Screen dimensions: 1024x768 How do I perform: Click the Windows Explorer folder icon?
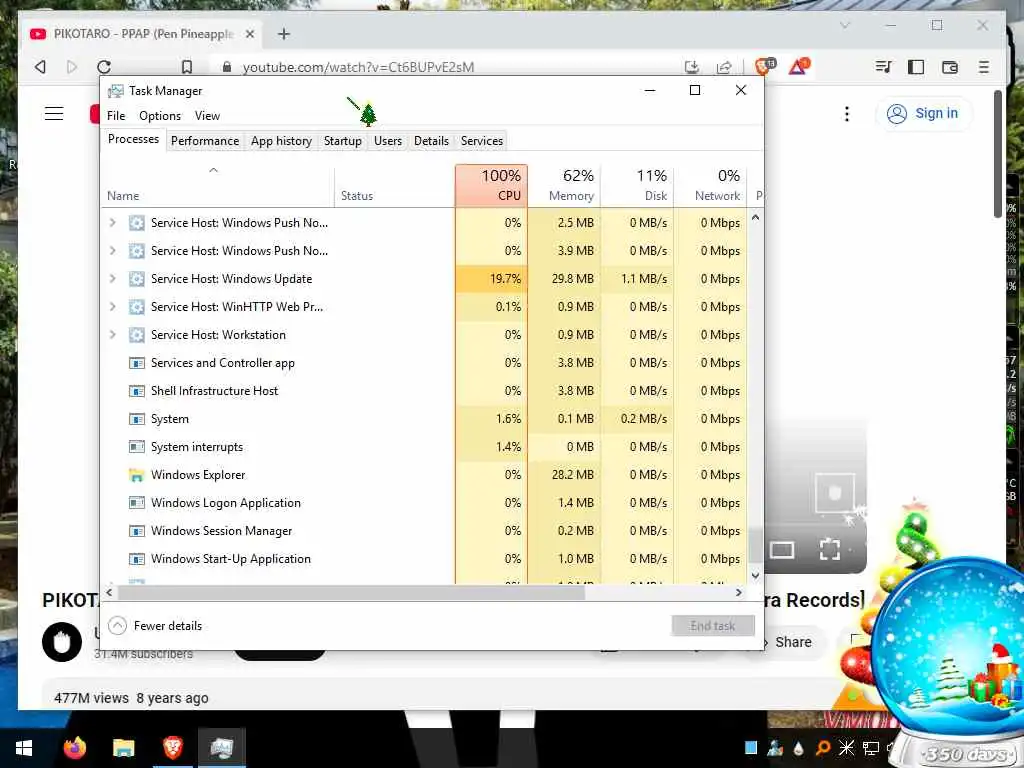coord(136,475)
